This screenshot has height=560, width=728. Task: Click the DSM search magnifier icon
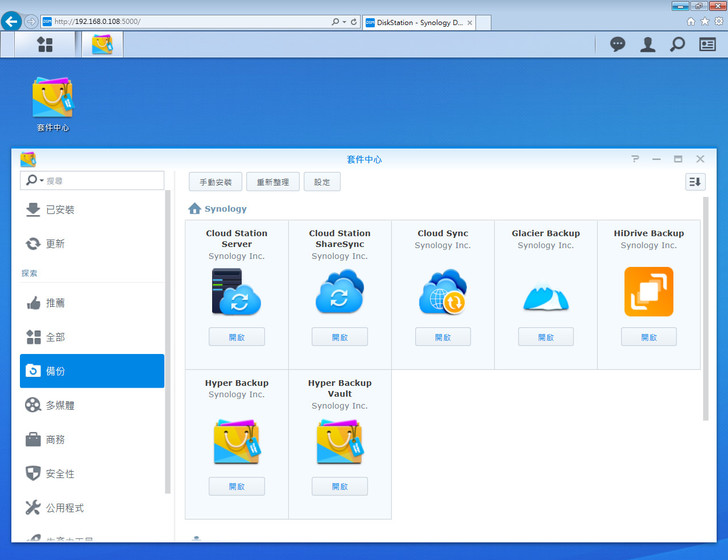click(677, 44)
